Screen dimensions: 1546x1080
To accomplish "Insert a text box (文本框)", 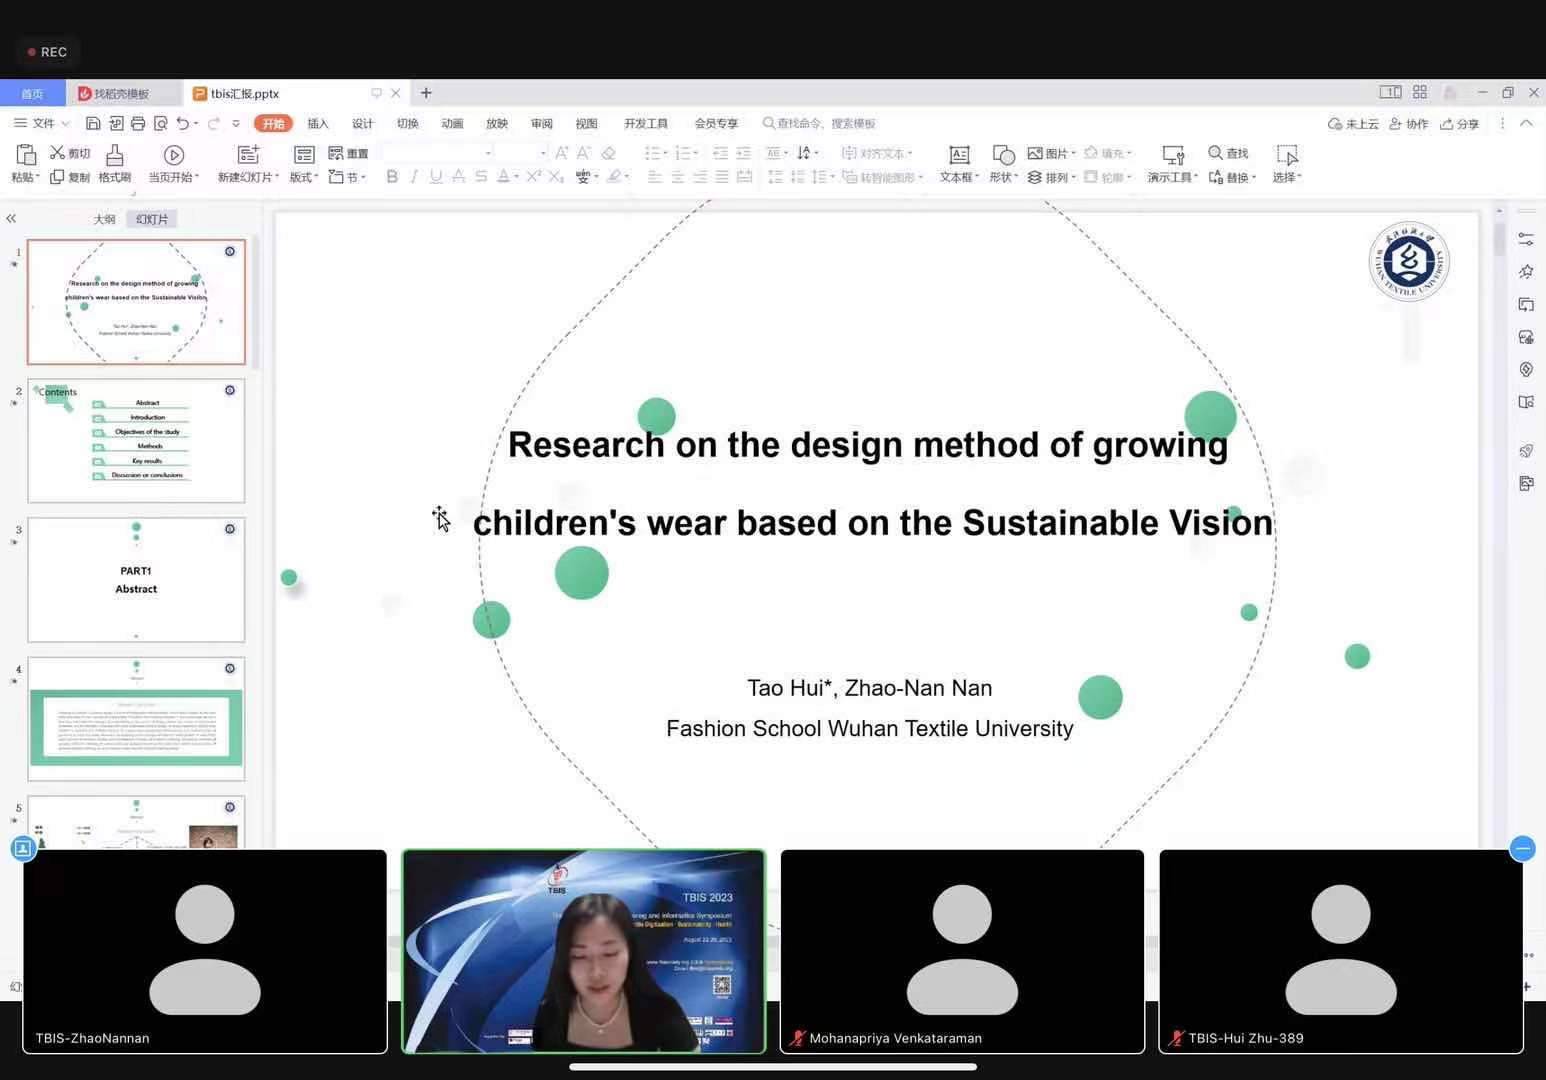I will click(958, 155).
